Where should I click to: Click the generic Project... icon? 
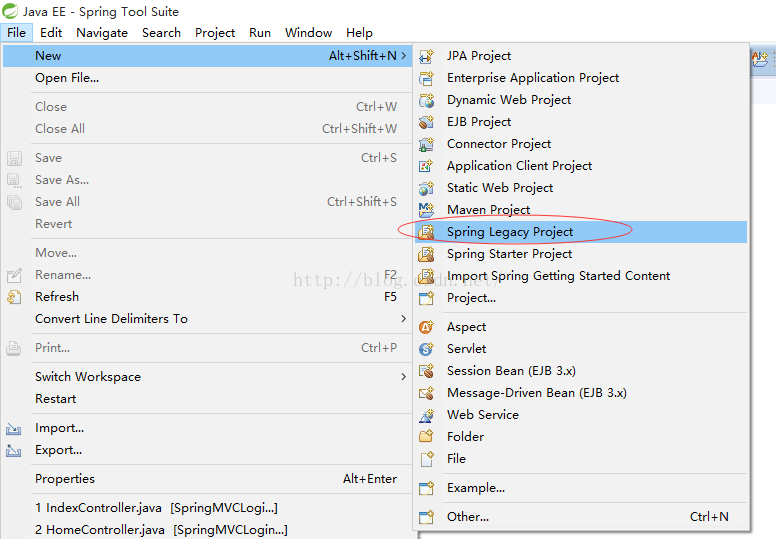(x=426, y=298)
